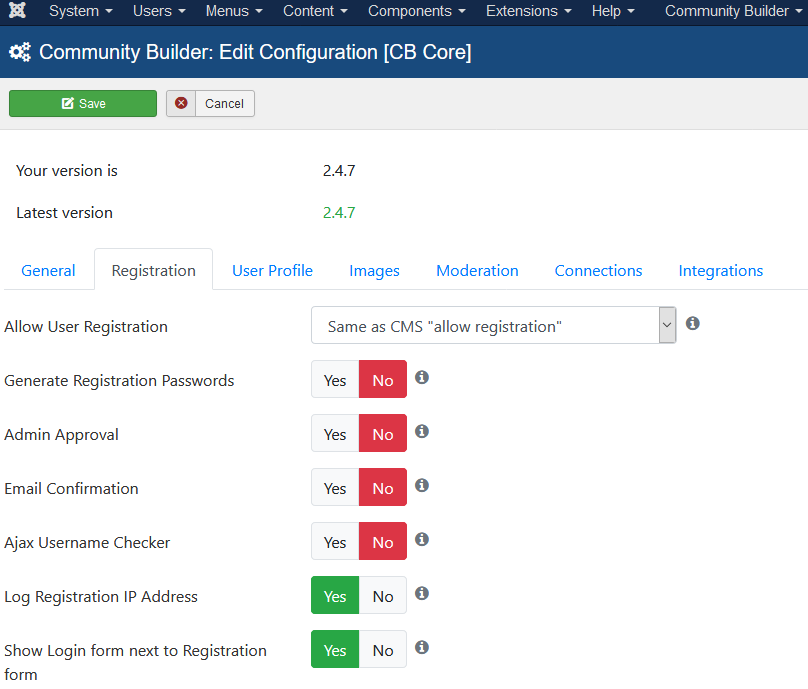
Task: Click the green Save button
Action: pos(83,103)
